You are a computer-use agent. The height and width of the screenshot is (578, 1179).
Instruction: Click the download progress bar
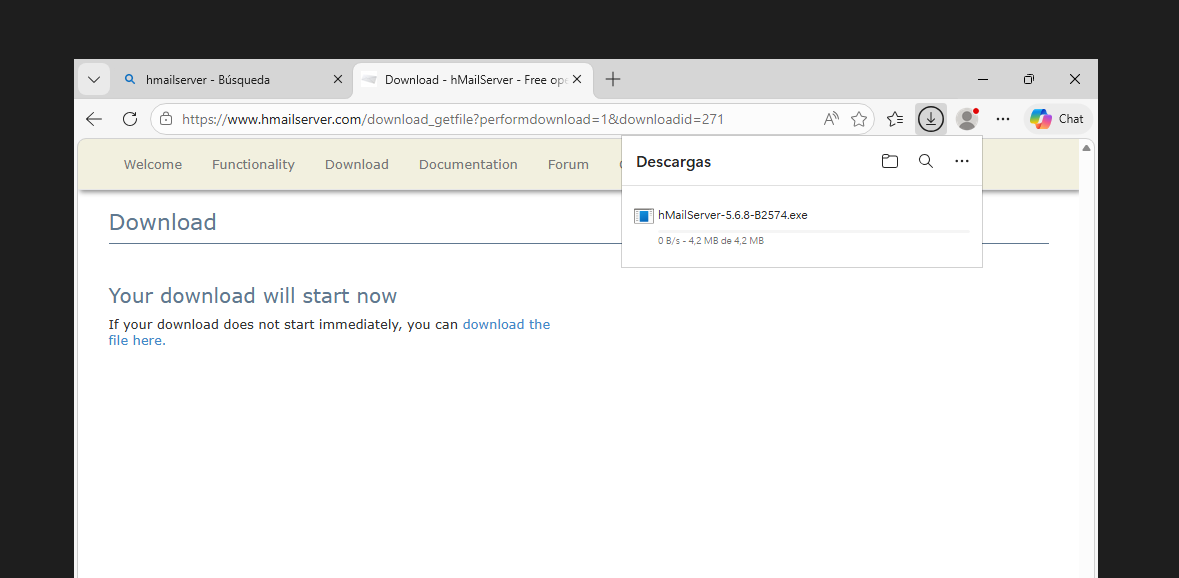pos(814,231)
